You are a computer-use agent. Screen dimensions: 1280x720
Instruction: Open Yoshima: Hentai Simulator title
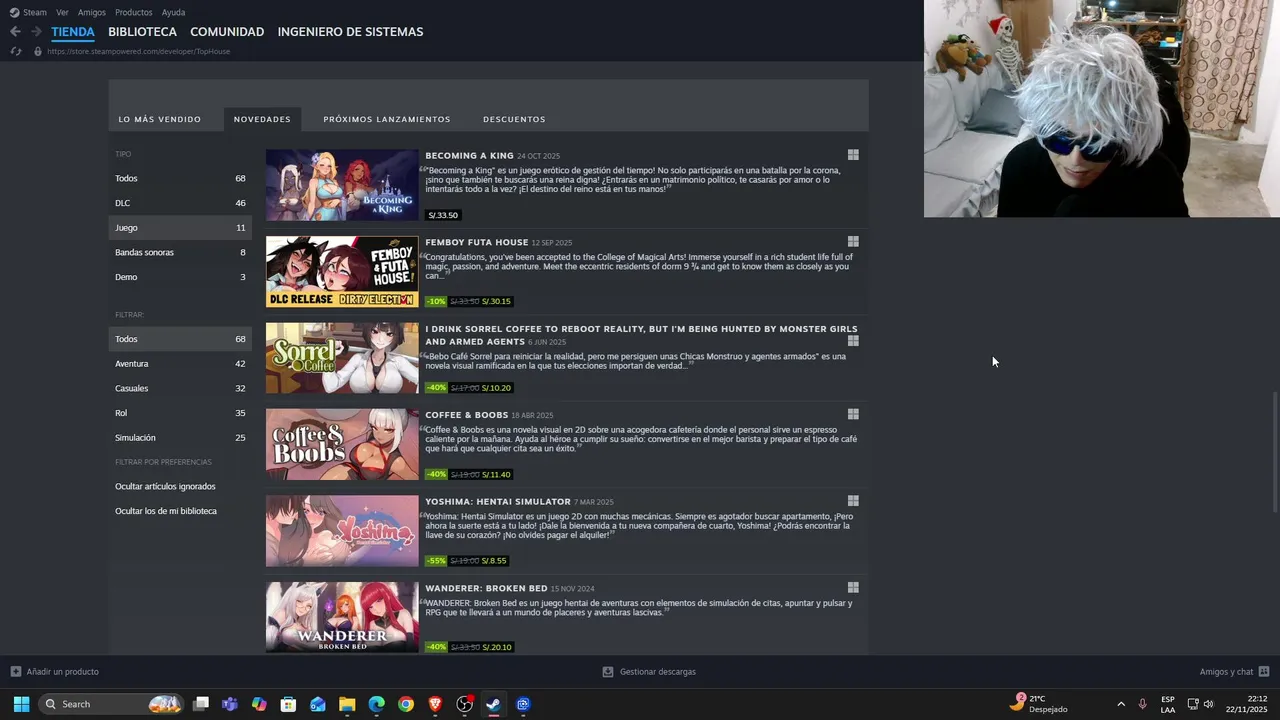498,502
